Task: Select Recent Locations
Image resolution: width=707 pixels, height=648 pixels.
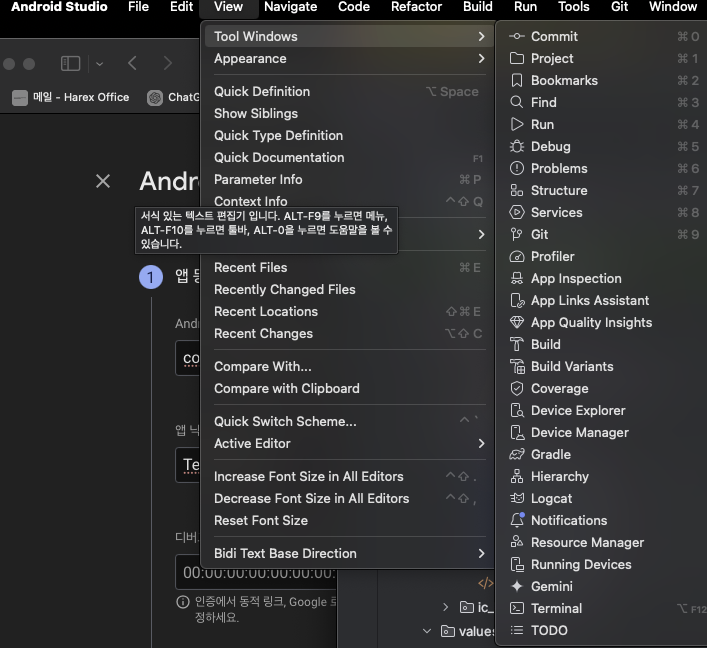Action: pyautogui.click(x=348, y=312)
